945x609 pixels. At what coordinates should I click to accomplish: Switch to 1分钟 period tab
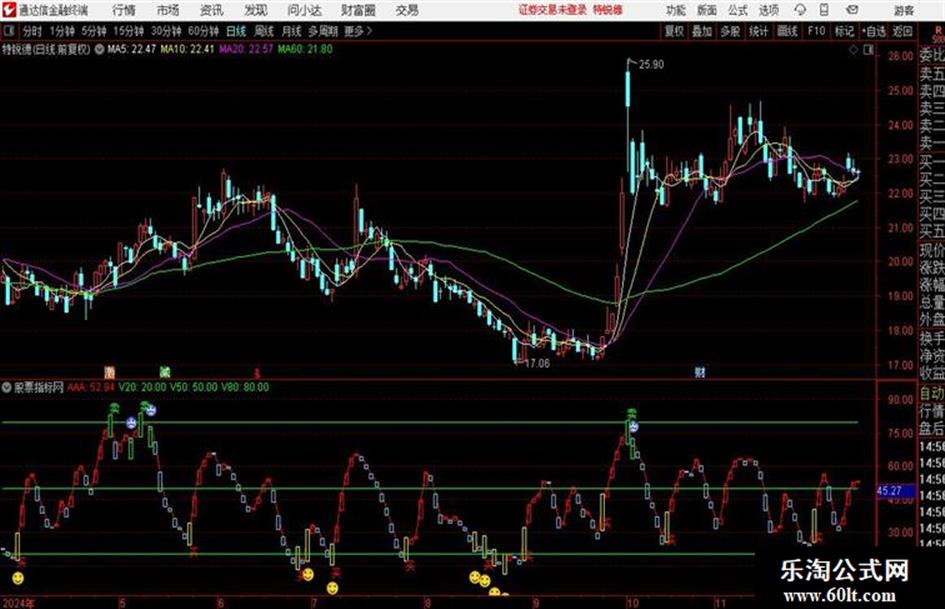(x=61, y=31)
